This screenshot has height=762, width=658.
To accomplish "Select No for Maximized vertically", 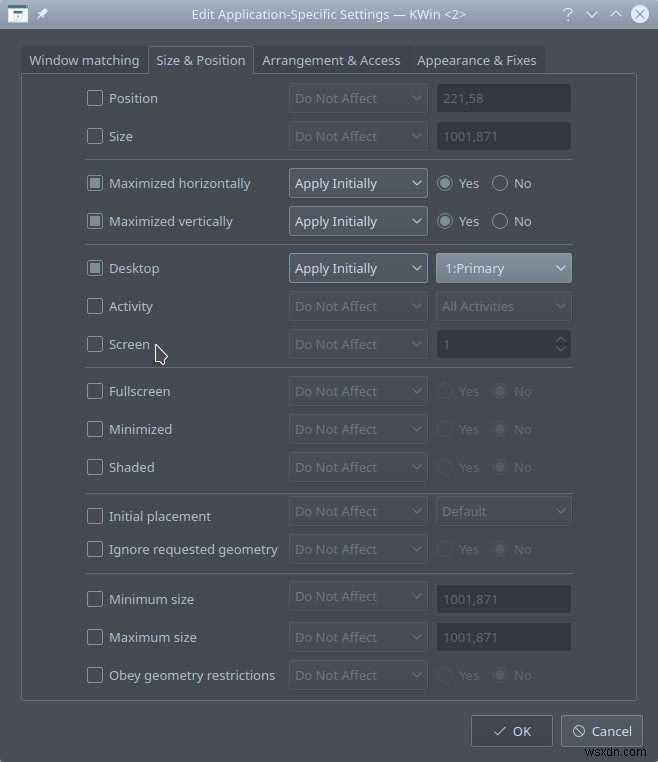I will pos(500,221).
